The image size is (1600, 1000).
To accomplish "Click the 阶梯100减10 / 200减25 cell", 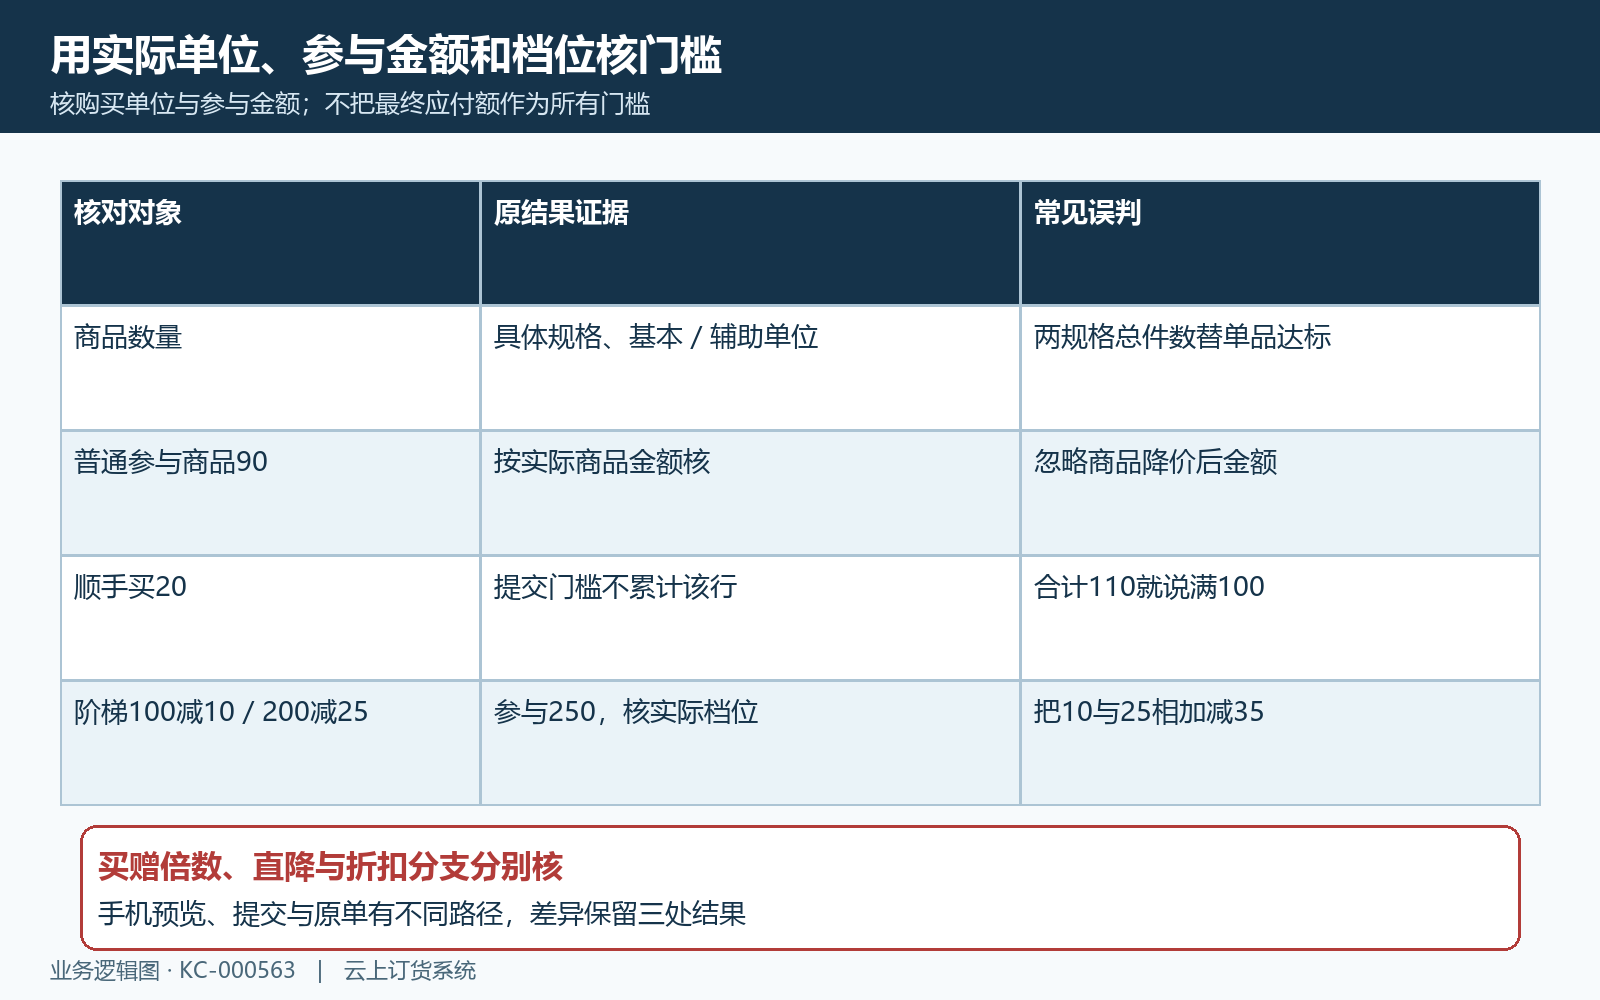I will point(271,743).
